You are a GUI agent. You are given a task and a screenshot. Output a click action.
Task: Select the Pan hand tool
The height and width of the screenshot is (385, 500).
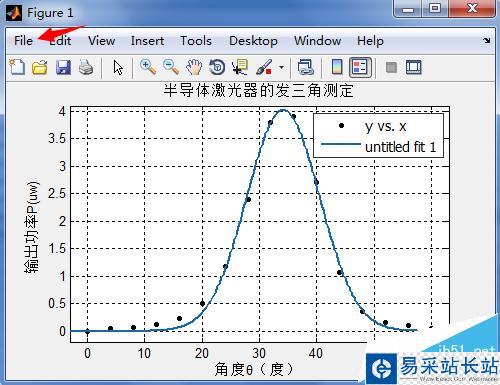coord(194,67)
